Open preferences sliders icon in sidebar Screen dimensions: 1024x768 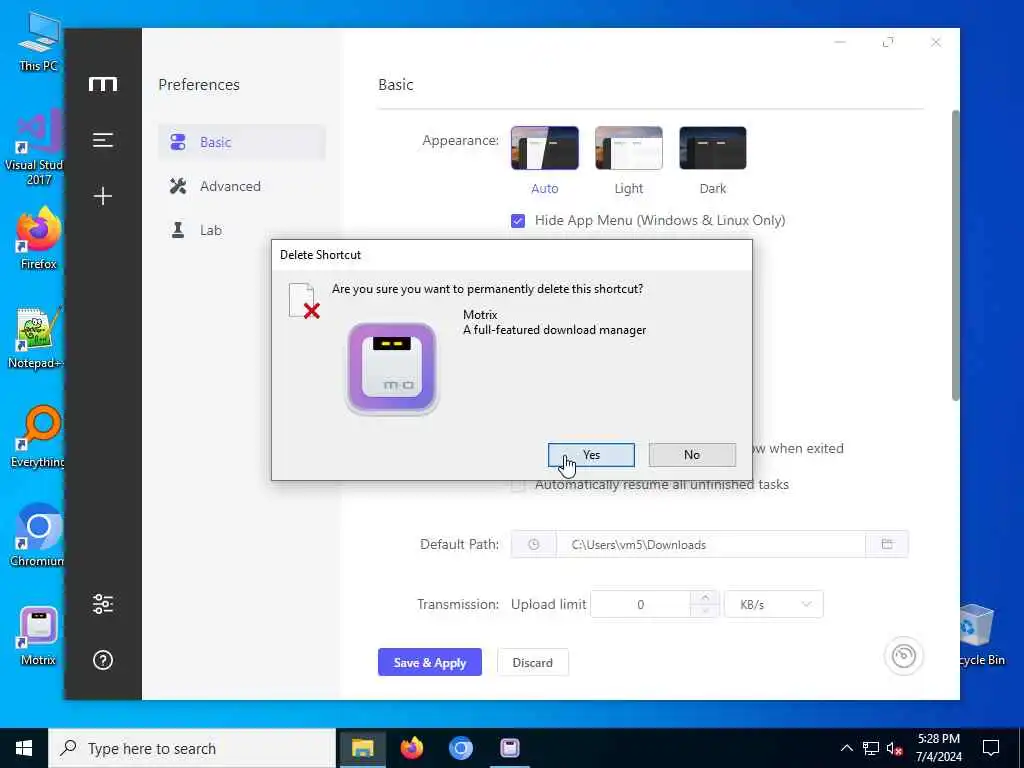(103, 603)
